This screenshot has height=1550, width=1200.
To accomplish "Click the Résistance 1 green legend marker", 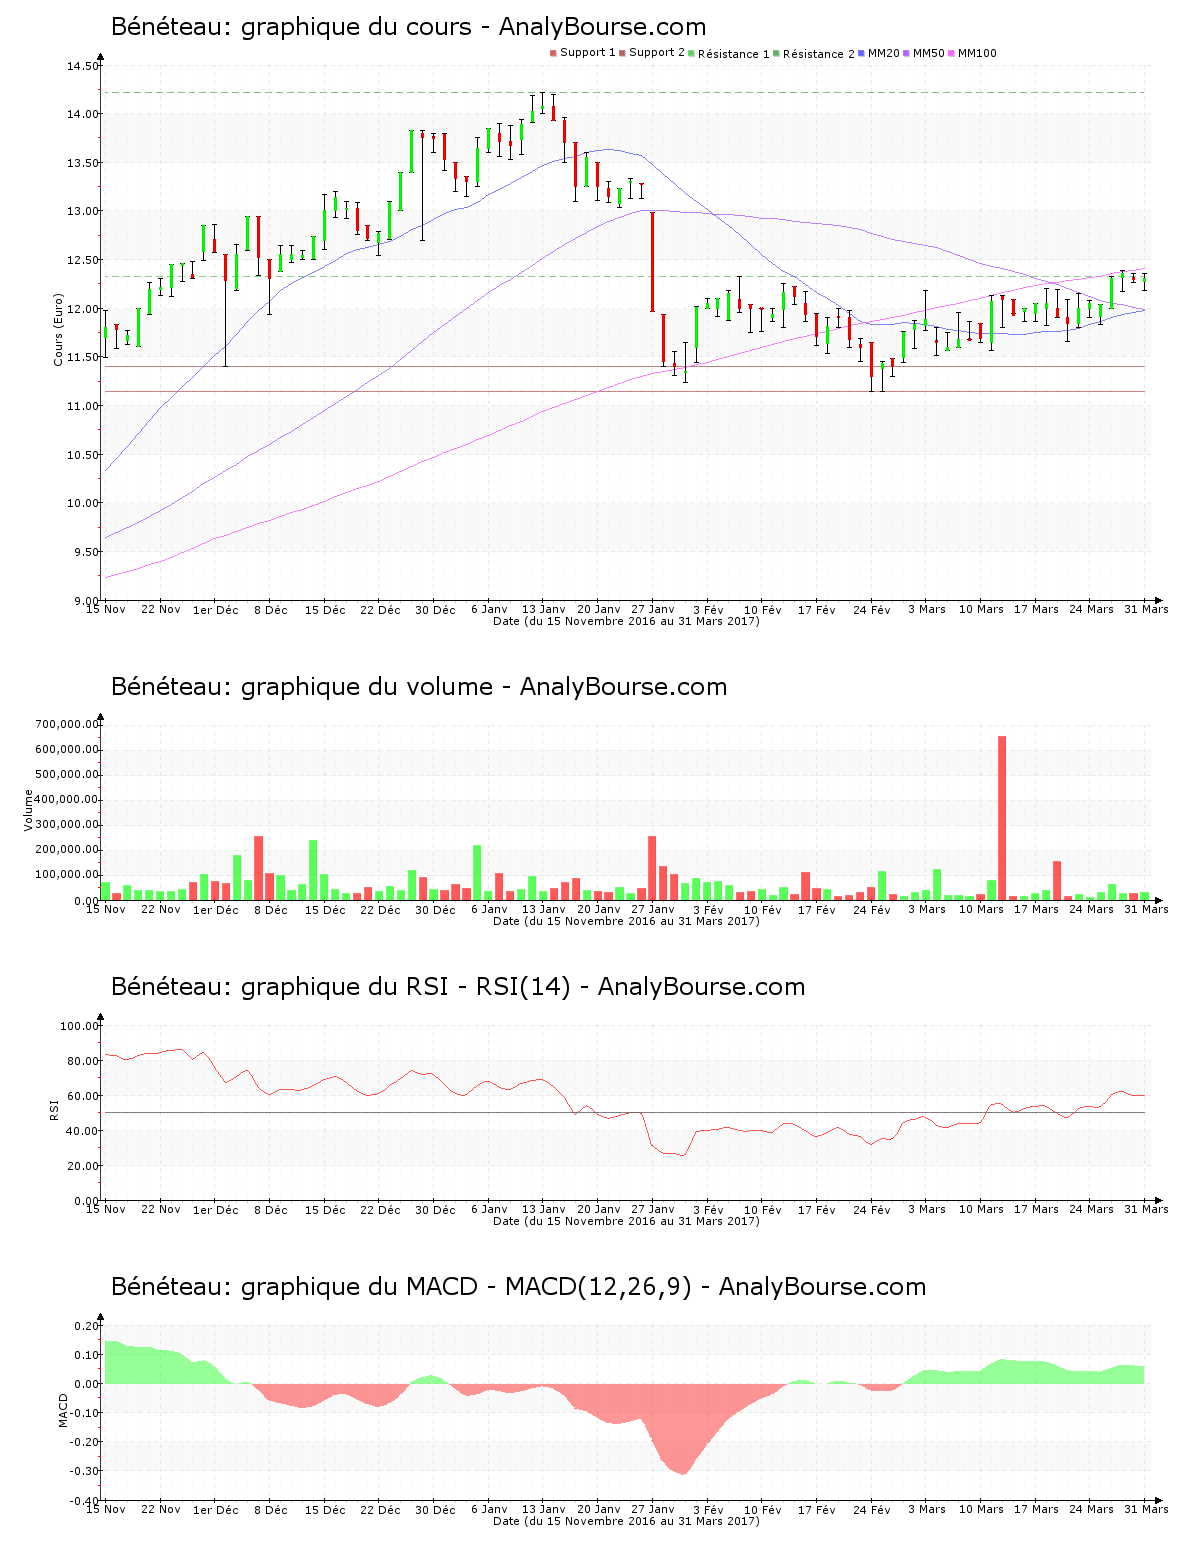I will (x=691, y=53).
